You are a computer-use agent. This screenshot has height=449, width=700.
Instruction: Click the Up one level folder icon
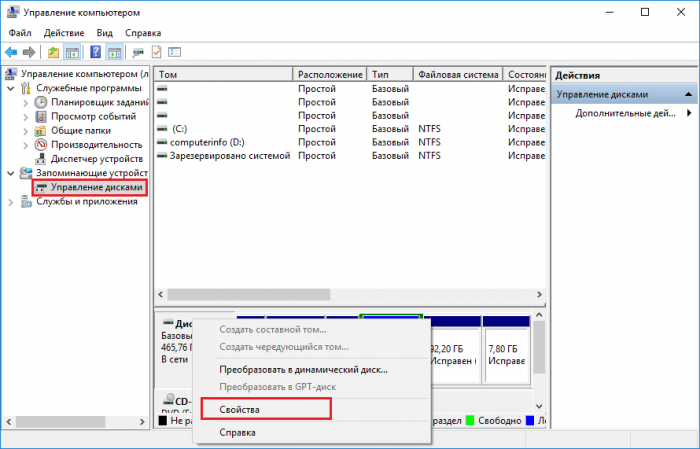[53, 53]
